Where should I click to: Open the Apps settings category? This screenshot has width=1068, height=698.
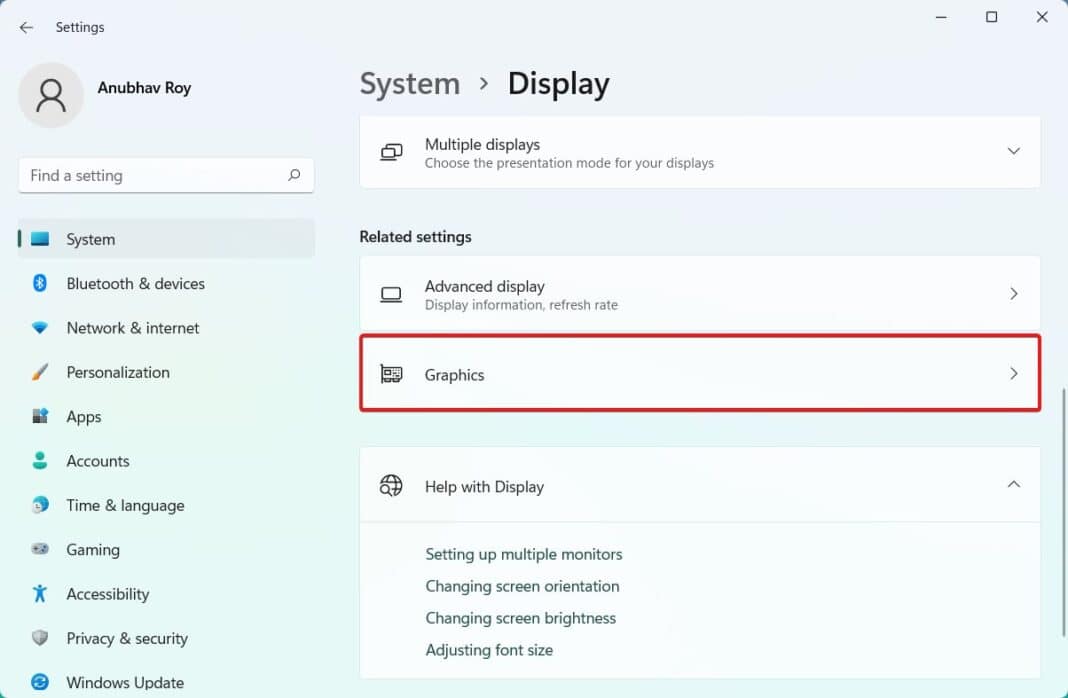point(84,417)
